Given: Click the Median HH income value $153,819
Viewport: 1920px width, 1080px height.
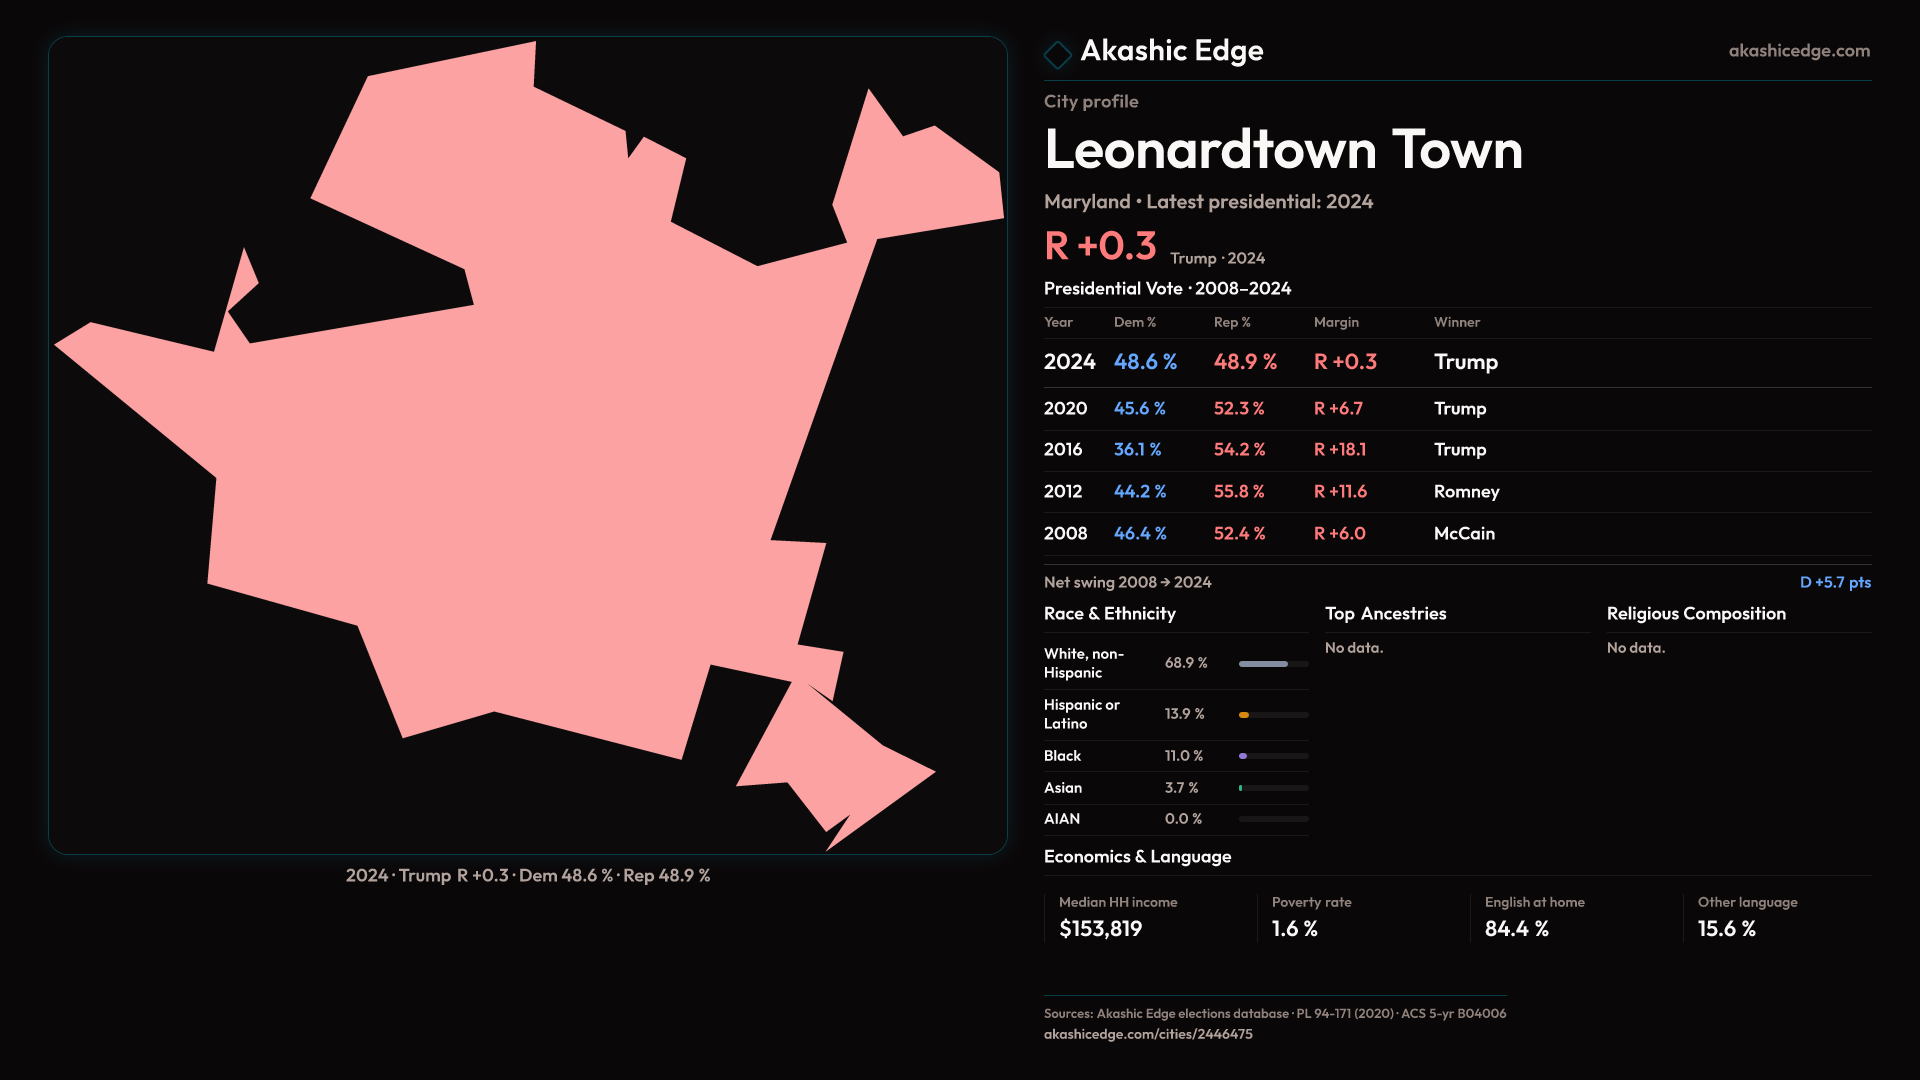Looking at the screenshot, I should (x=1100, y=929).
